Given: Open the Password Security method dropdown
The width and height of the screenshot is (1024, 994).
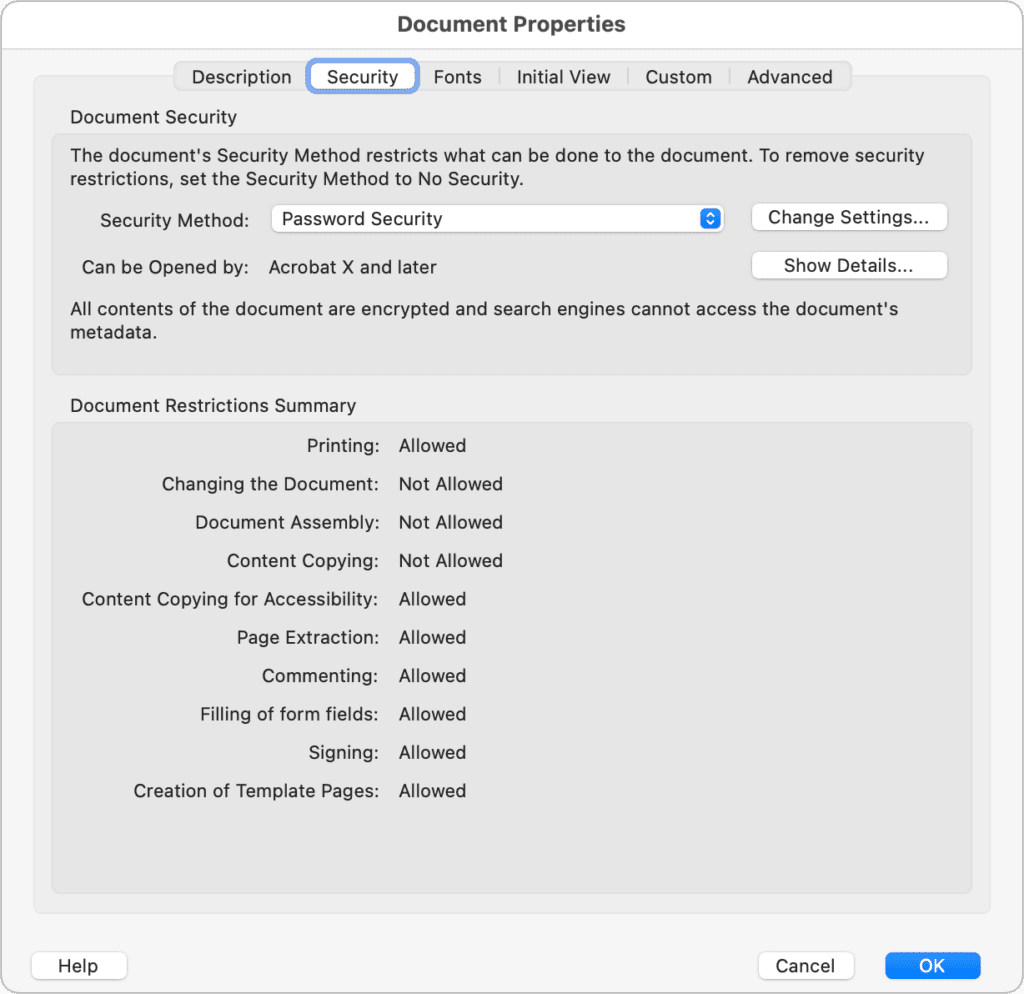Looking at the screenshot, I should pos(496,219).
